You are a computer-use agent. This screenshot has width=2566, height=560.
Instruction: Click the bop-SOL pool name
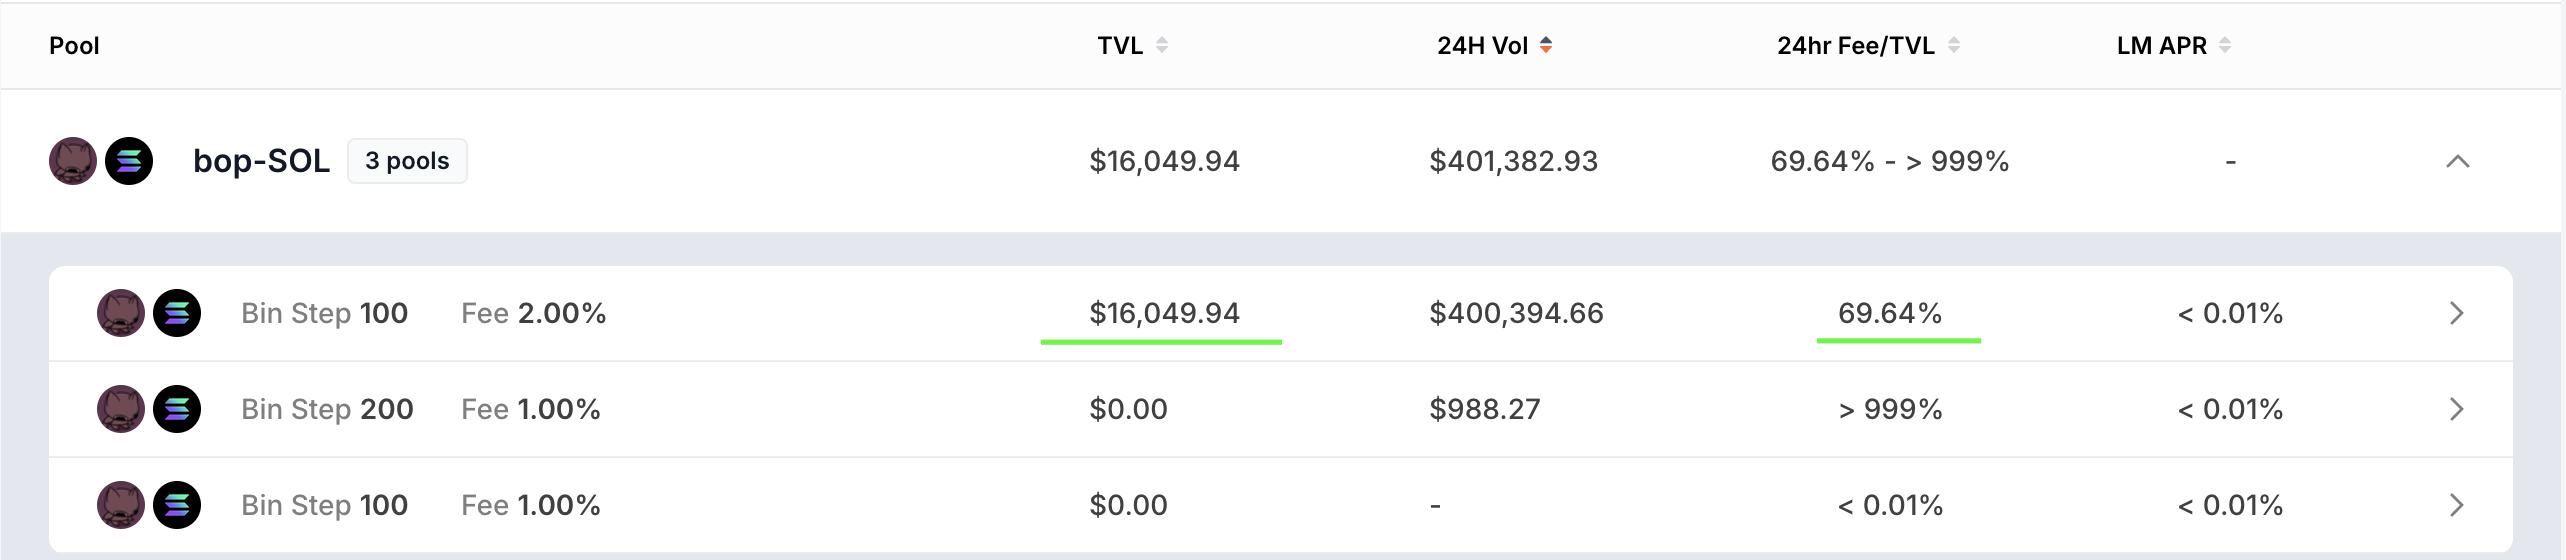pos(261,161)
